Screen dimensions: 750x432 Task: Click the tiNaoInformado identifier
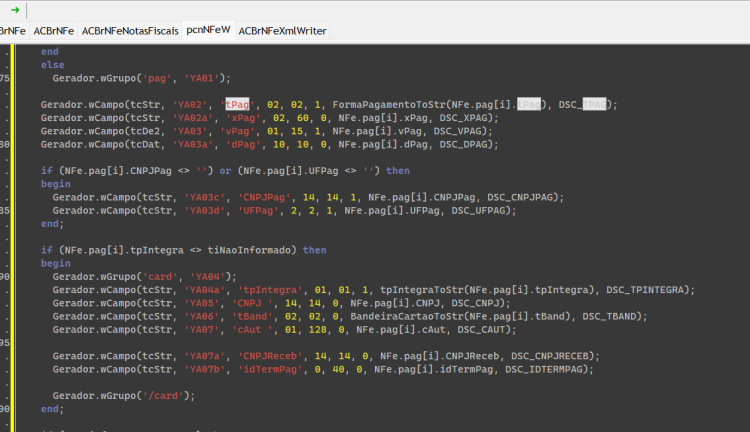tap(249, 250)
